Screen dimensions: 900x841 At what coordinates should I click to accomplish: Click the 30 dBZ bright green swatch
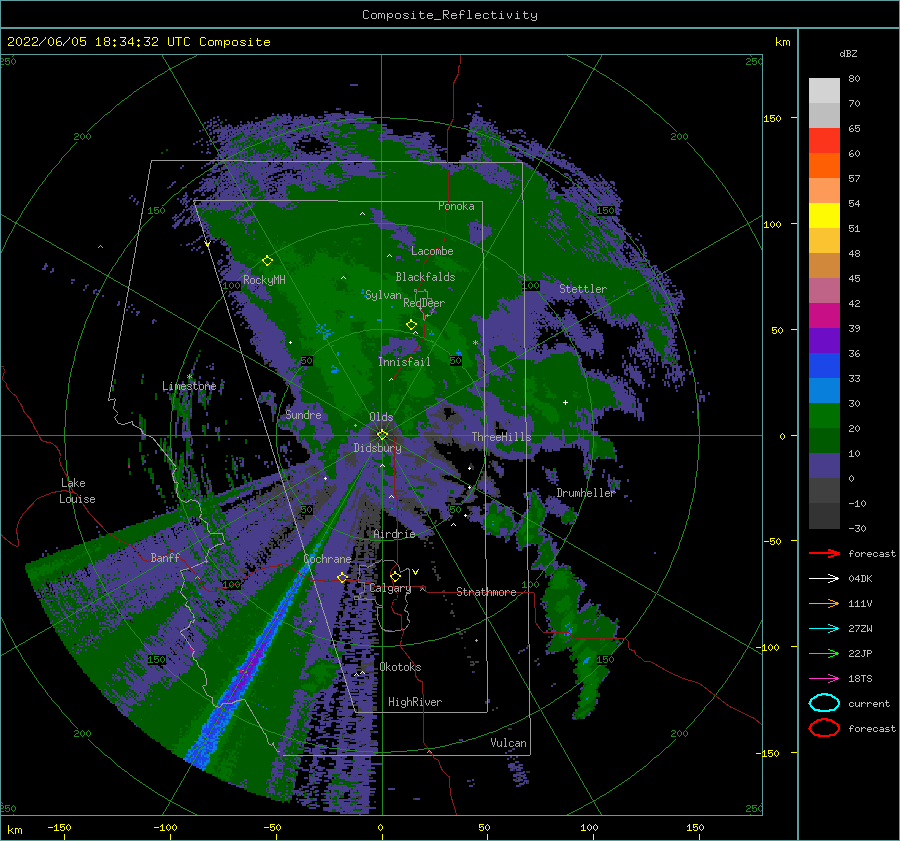[824, 415]
